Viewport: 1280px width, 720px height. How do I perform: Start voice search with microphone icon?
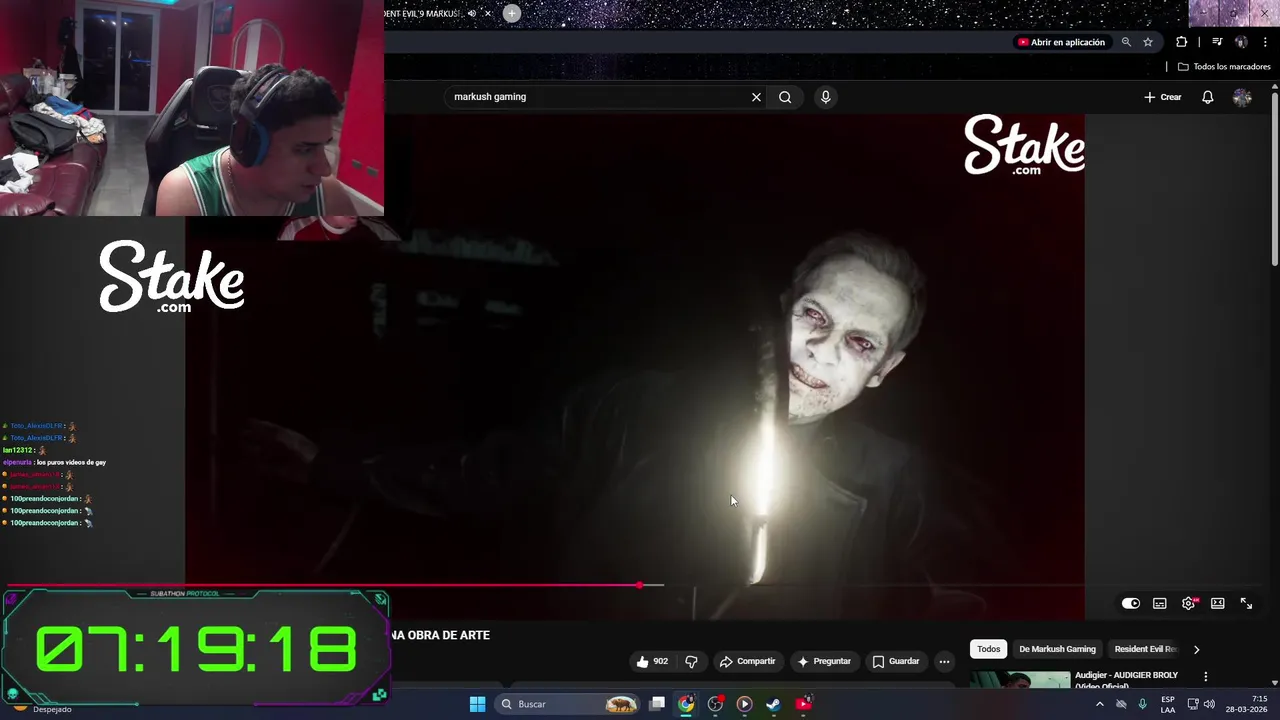point(825,97)
